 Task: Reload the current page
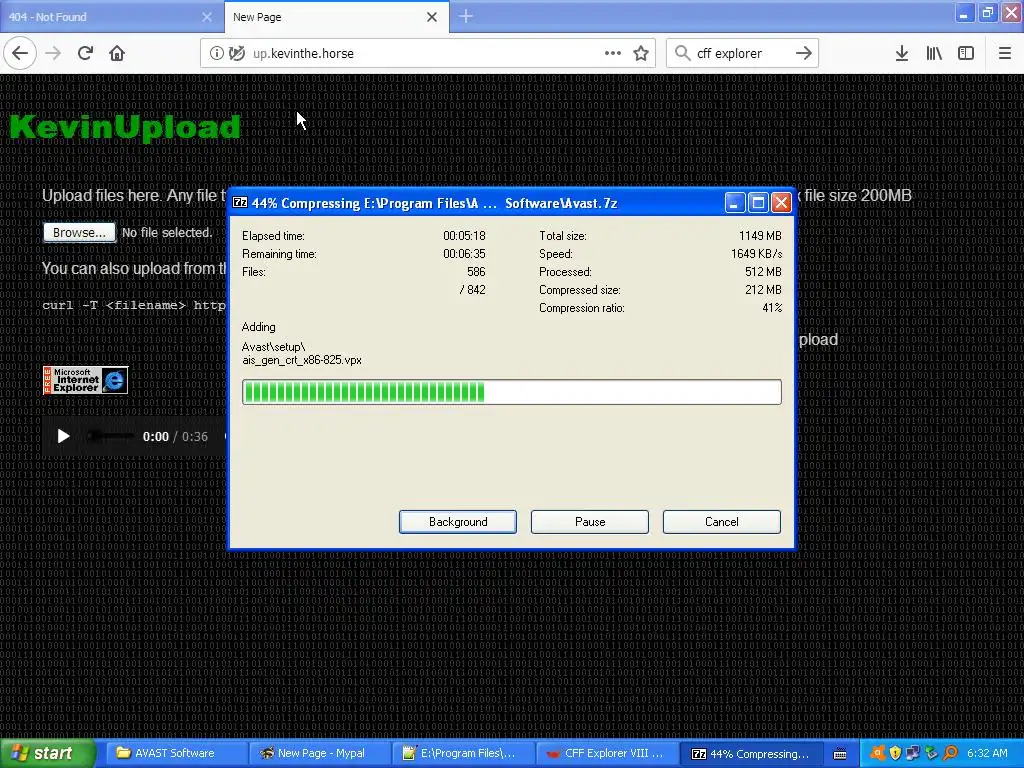pyautogui.click(x=85, y=53)
